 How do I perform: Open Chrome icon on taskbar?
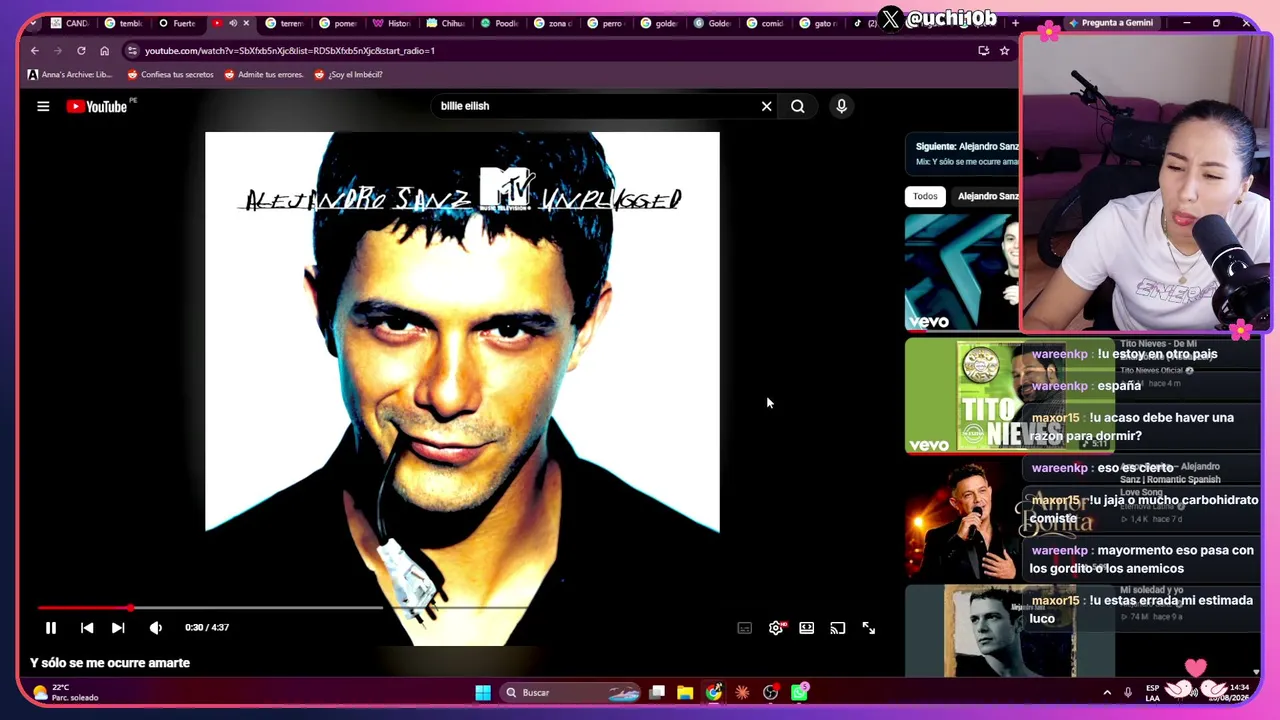point(713,692)
